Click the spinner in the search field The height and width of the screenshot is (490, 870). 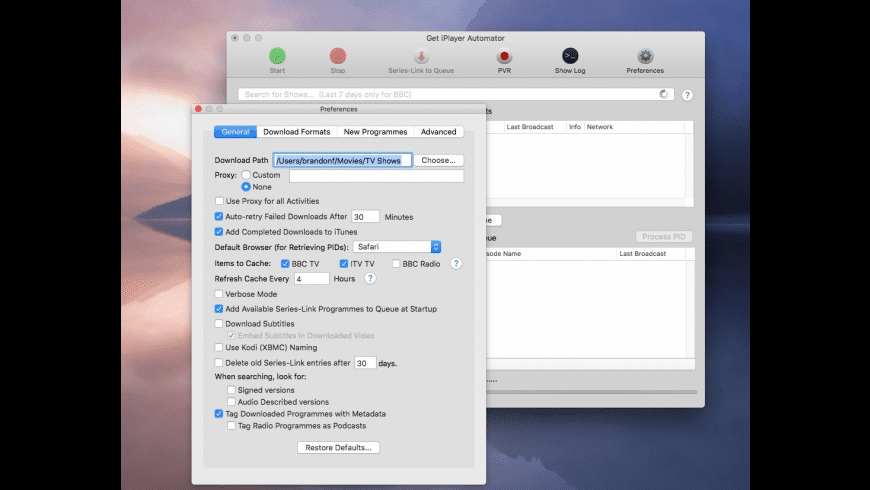click(x=664, y=94)
